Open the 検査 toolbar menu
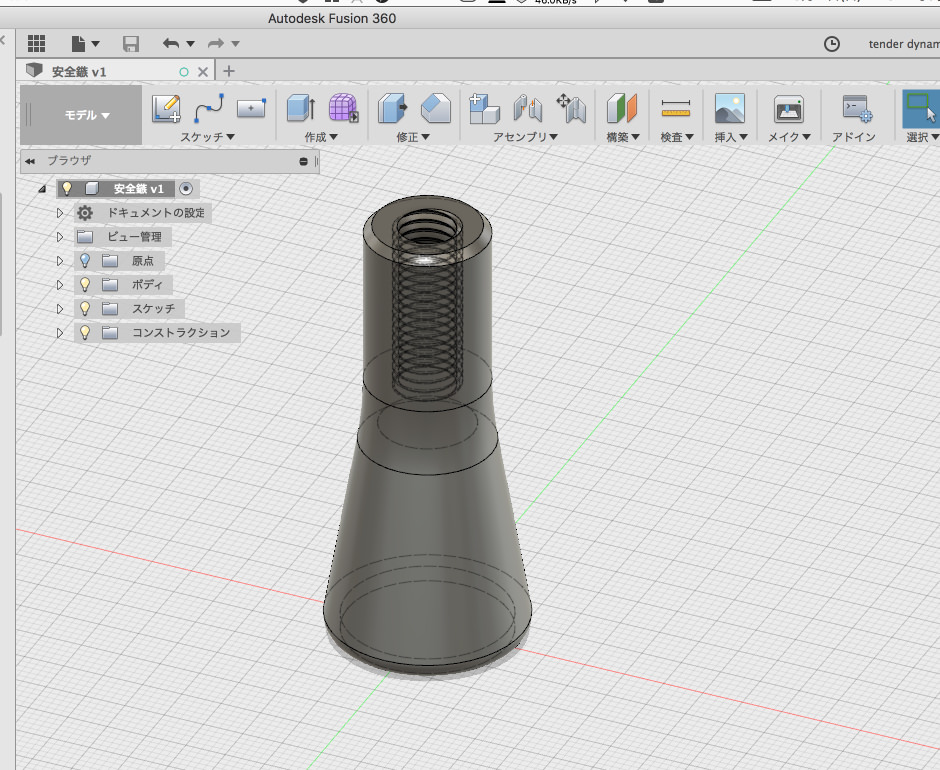Screen dimensions: 940x770 (677, 137)
